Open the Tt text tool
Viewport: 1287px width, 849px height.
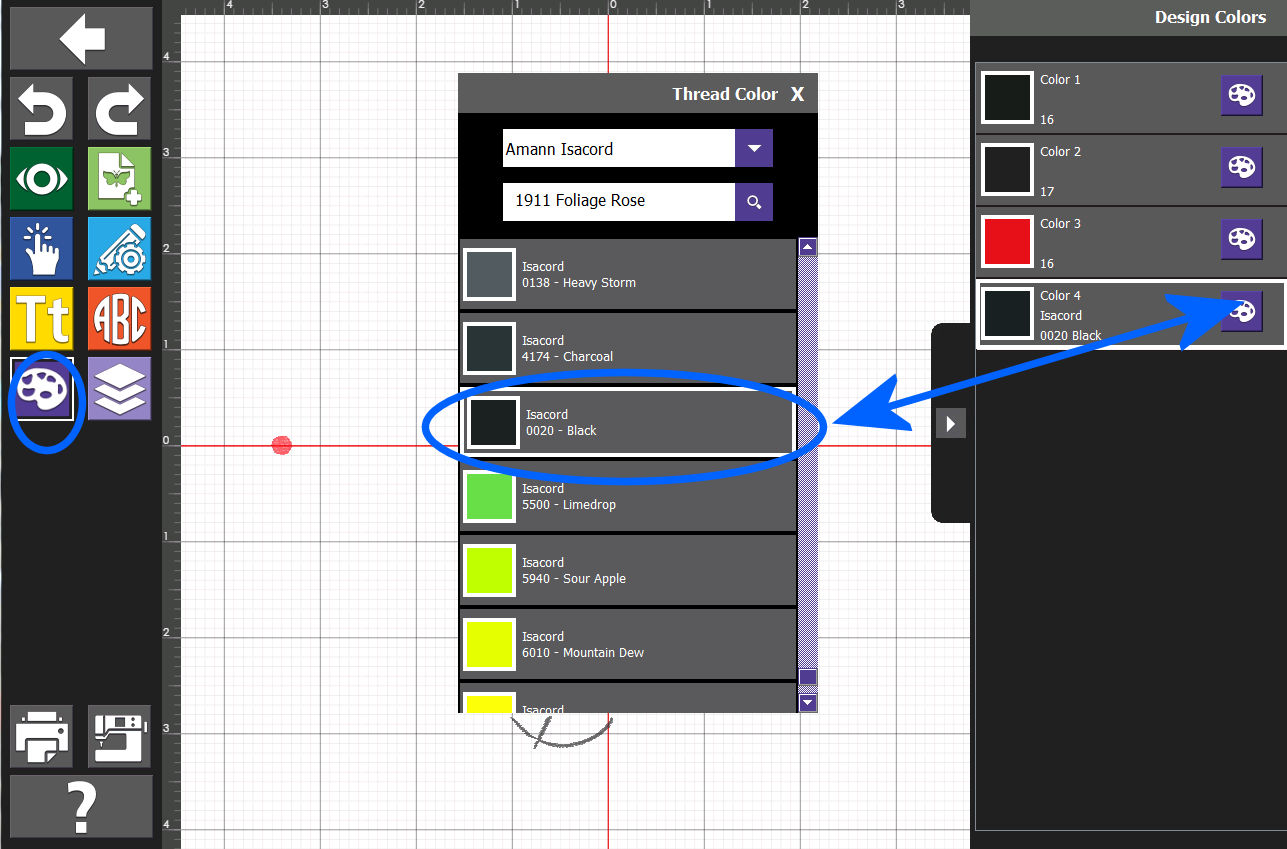[x=42, y=318]
